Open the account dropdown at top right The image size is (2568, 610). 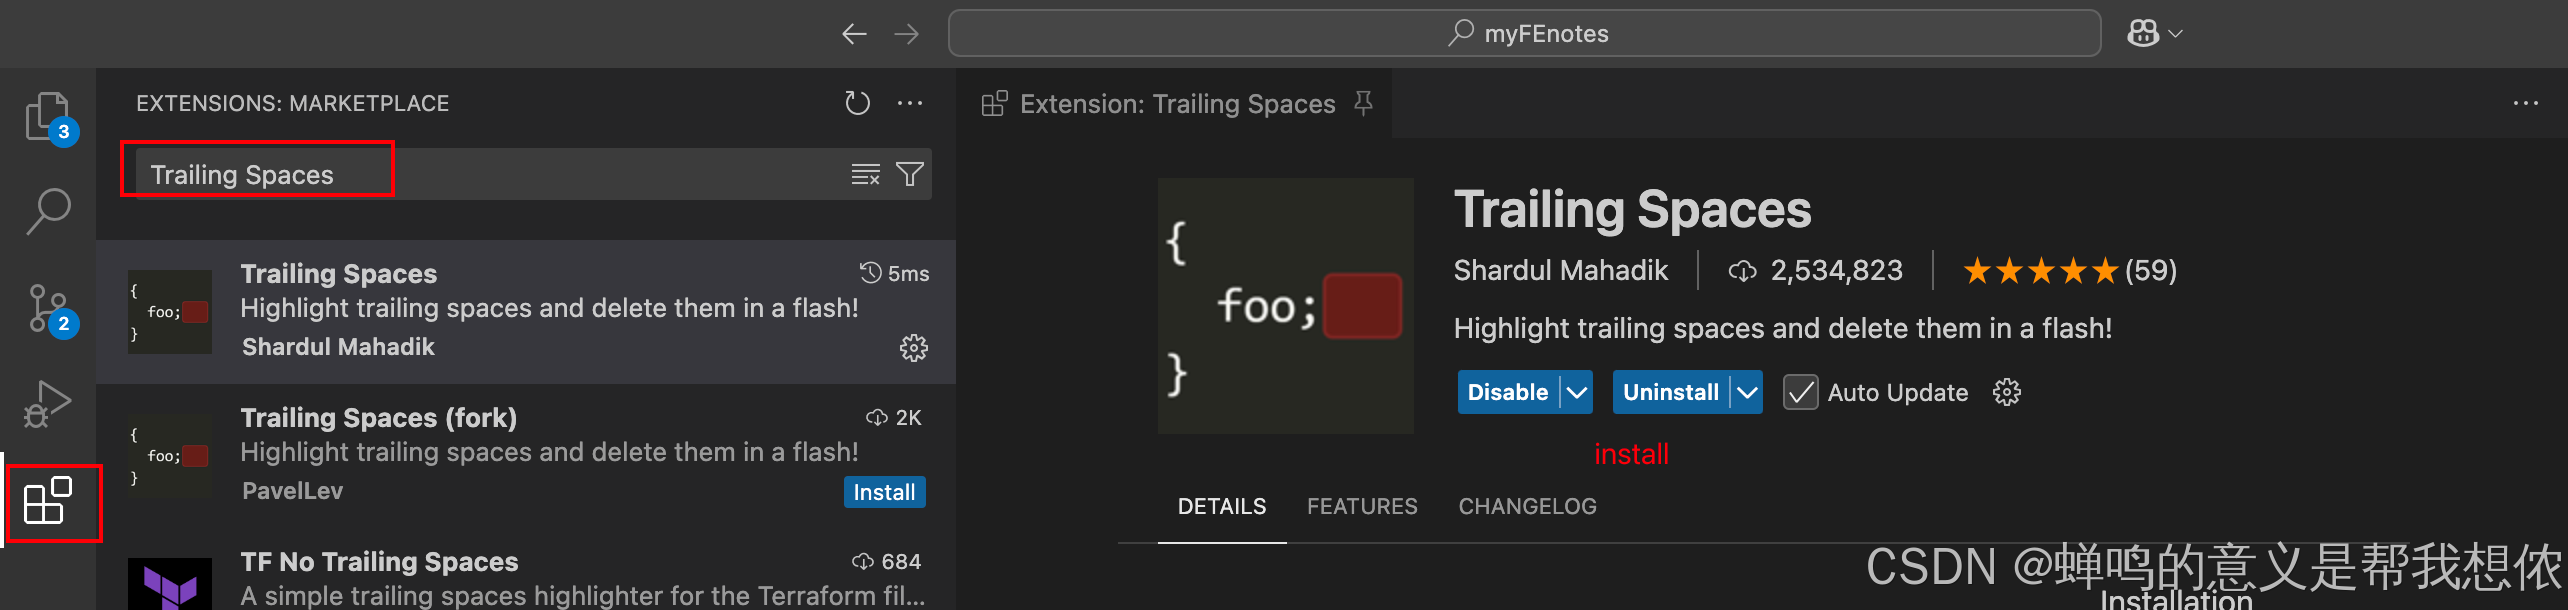(x=2151, y=33)
